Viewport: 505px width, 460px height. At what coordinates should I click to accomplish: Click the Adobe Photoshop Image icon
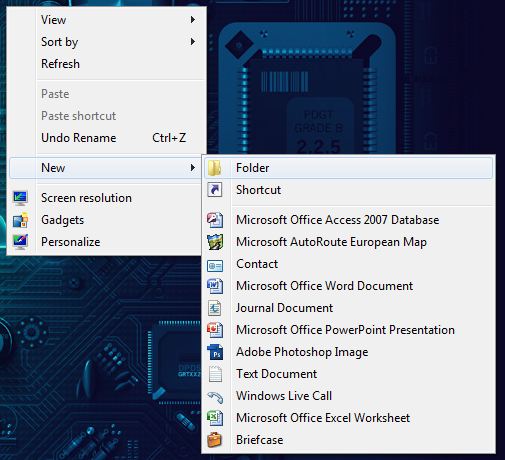215,352
